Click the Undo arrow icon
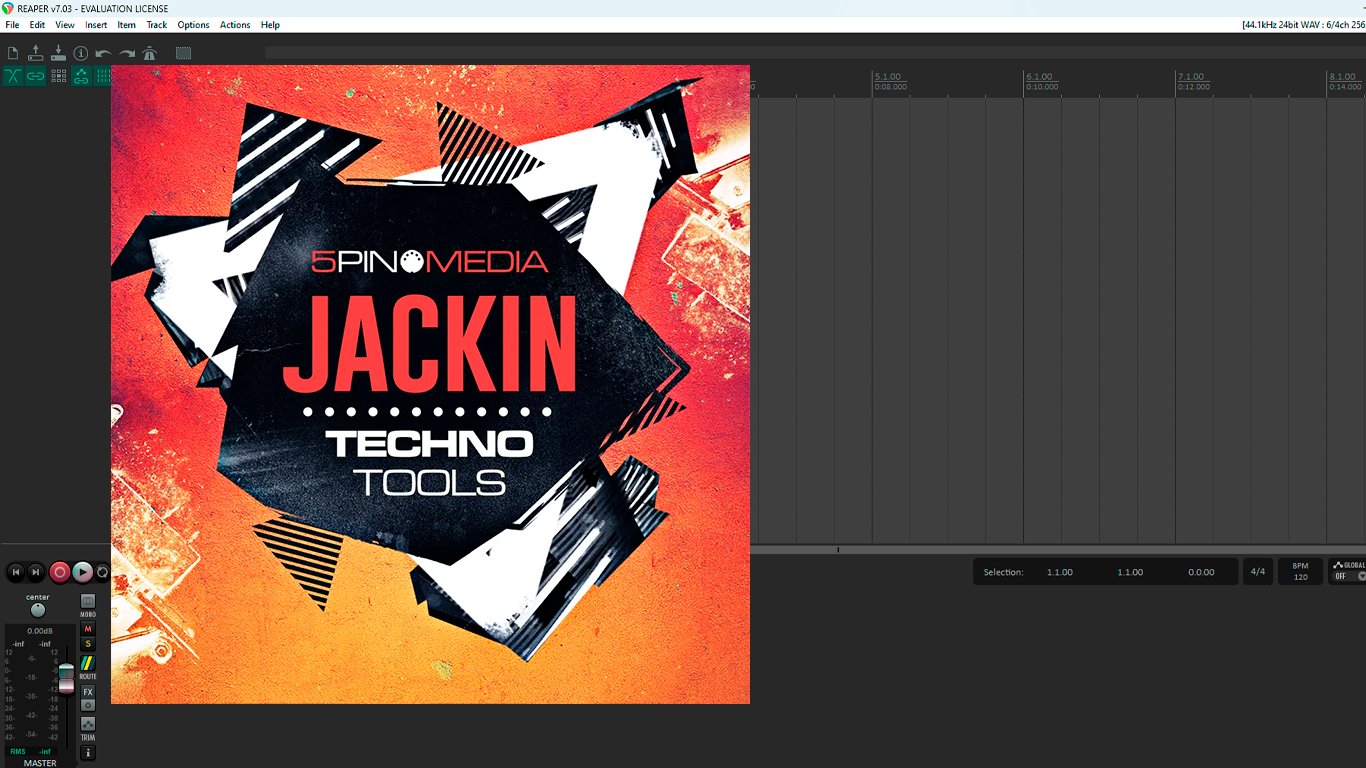 click(103, 53)
